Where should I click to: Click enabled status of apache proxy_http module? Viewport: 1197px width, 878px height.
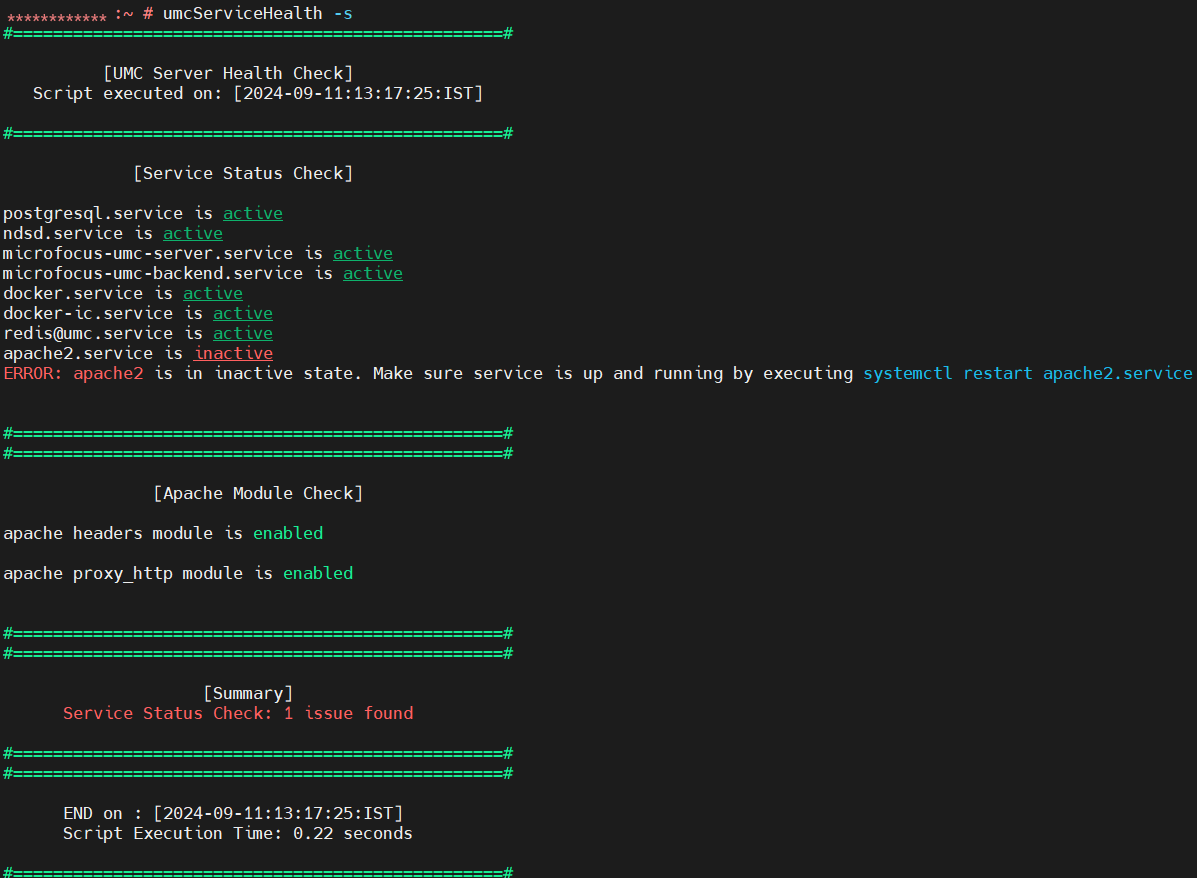coord(318,574)
